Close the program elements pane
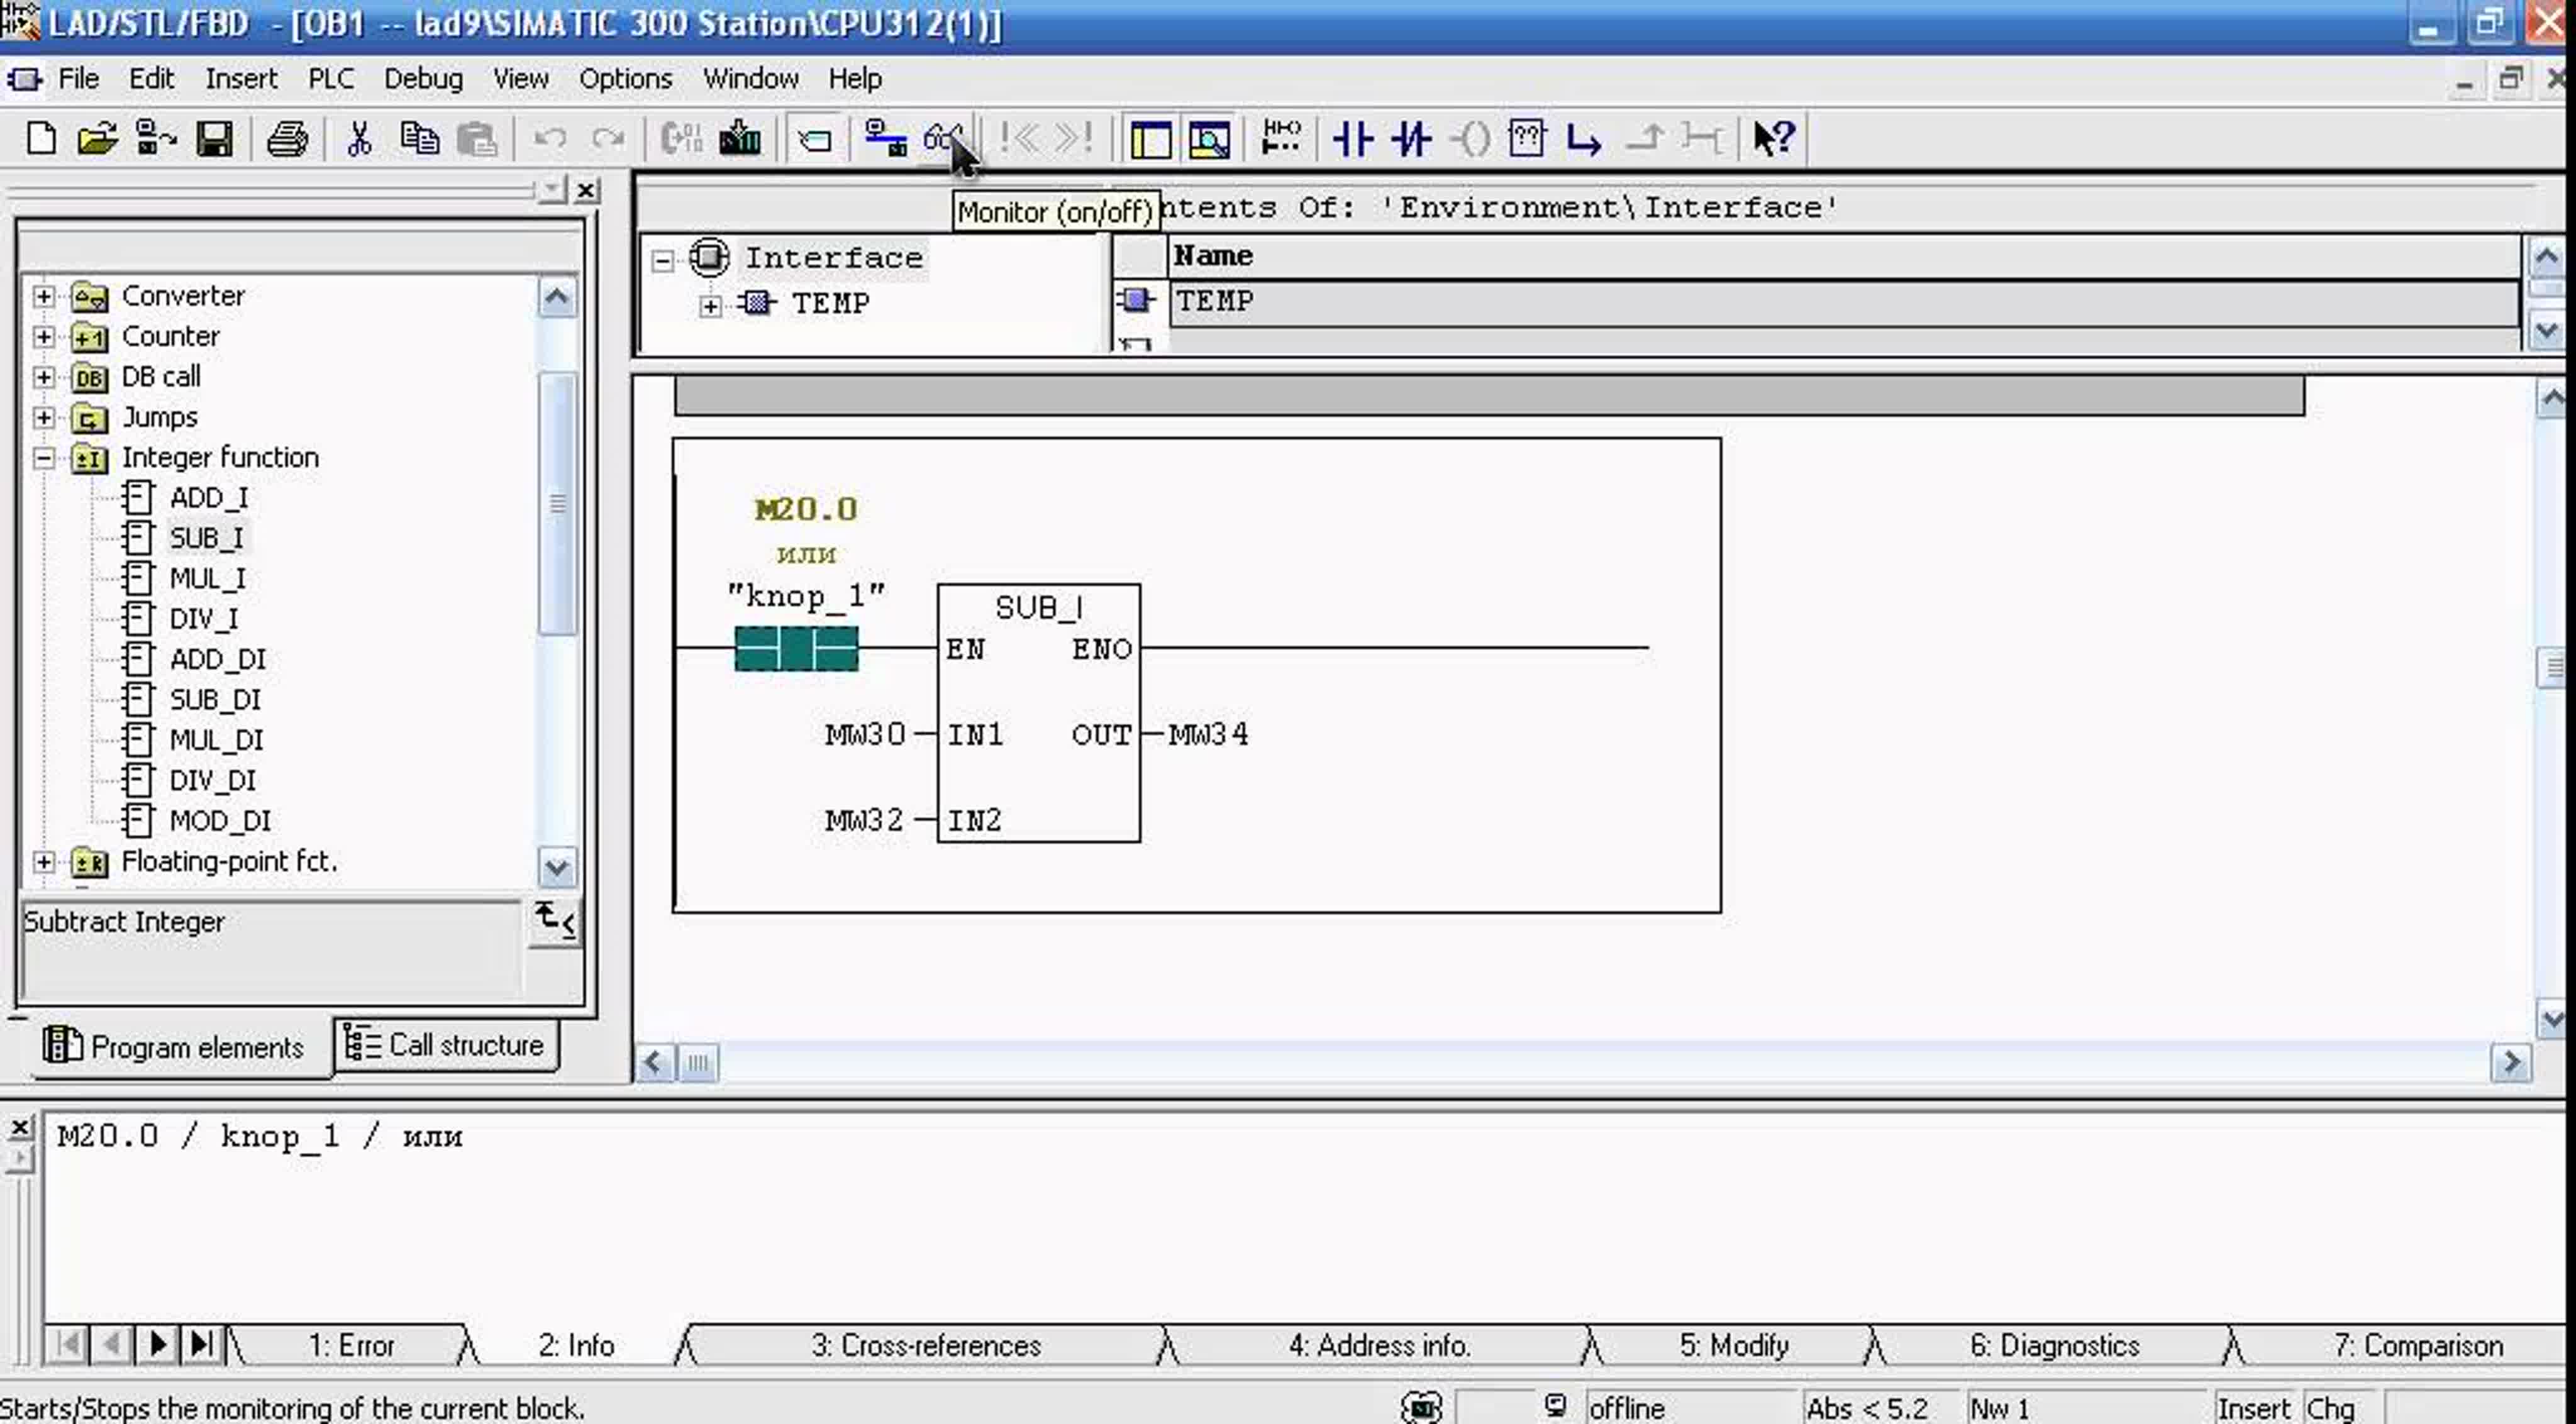 587,190
